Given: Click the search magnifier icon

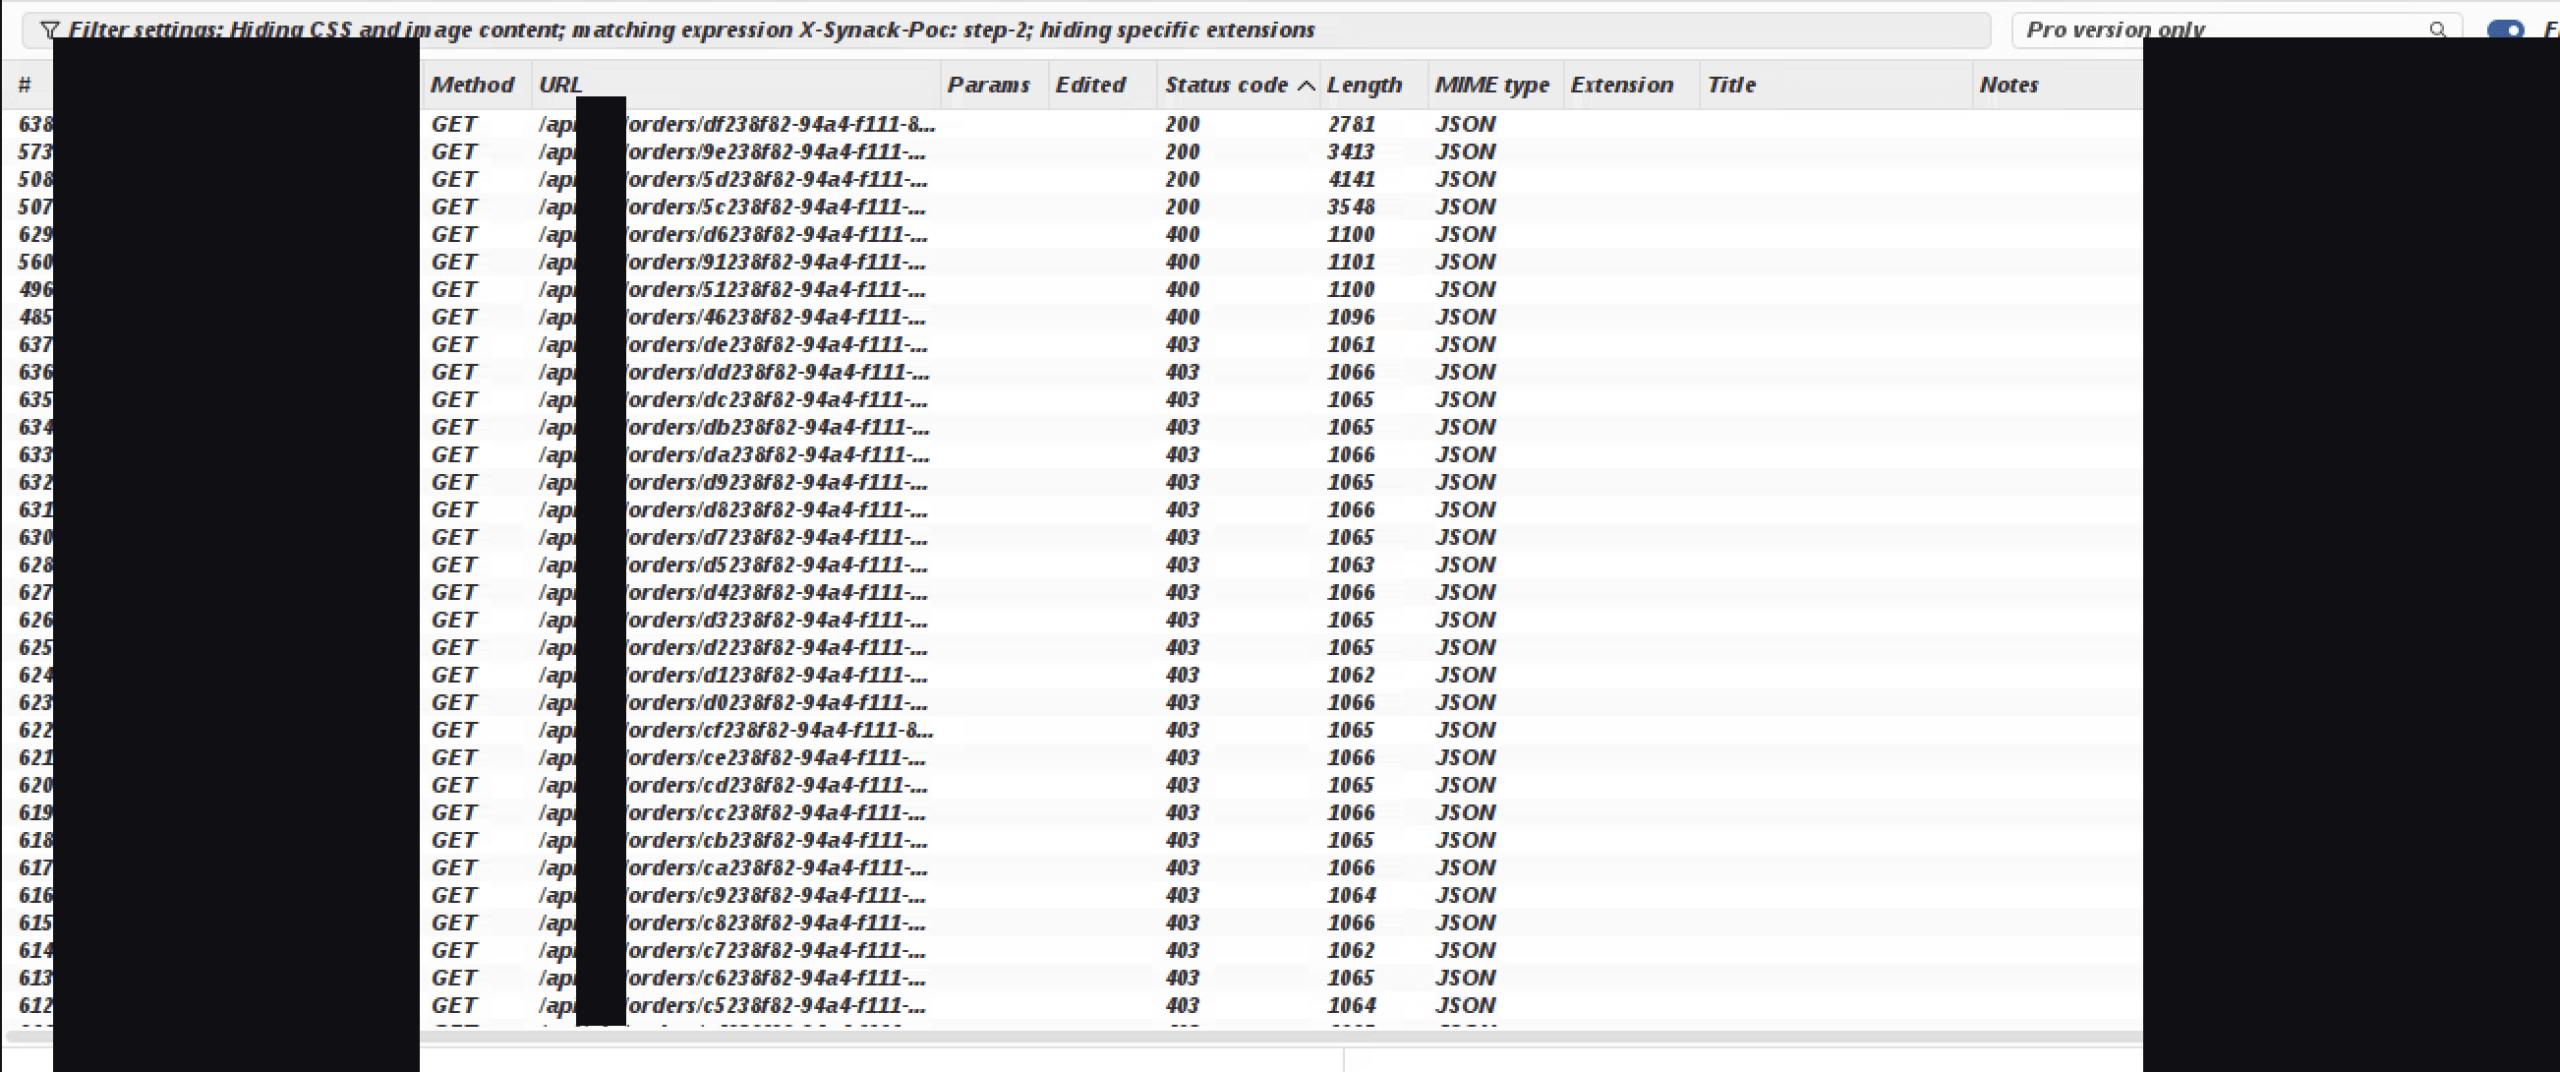Looking at the screenshot, I should [x=2437, y=30].
